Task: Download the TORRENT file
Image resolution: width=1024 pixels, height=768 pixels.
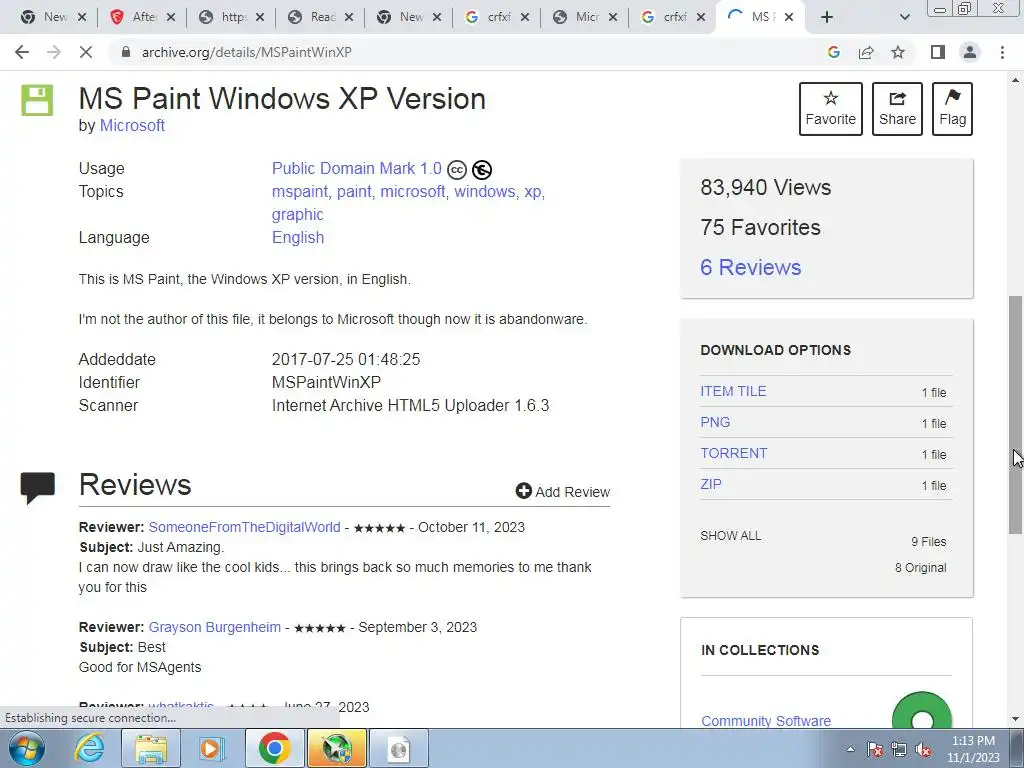Action: click(733, 453)
